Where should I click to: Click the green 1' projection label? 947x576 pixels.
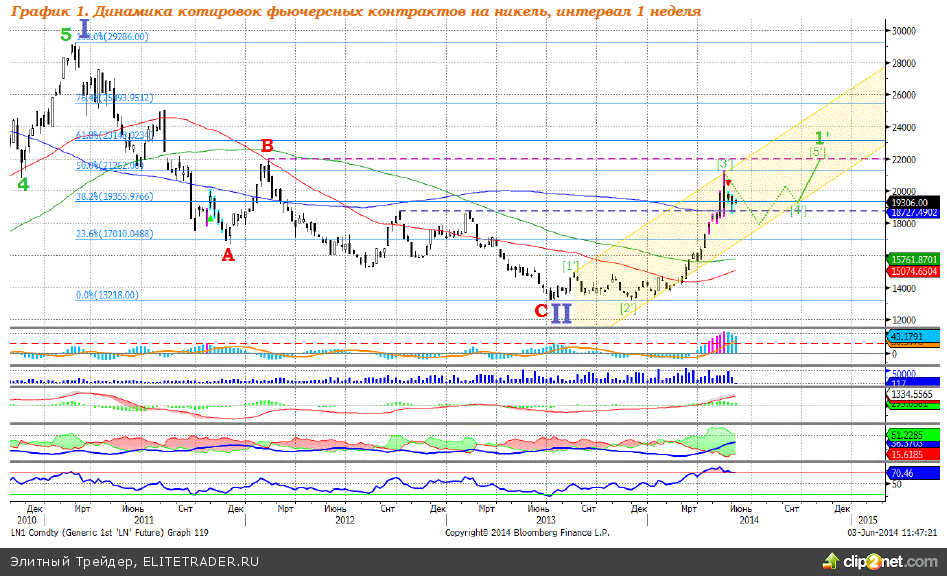[822, 137]
